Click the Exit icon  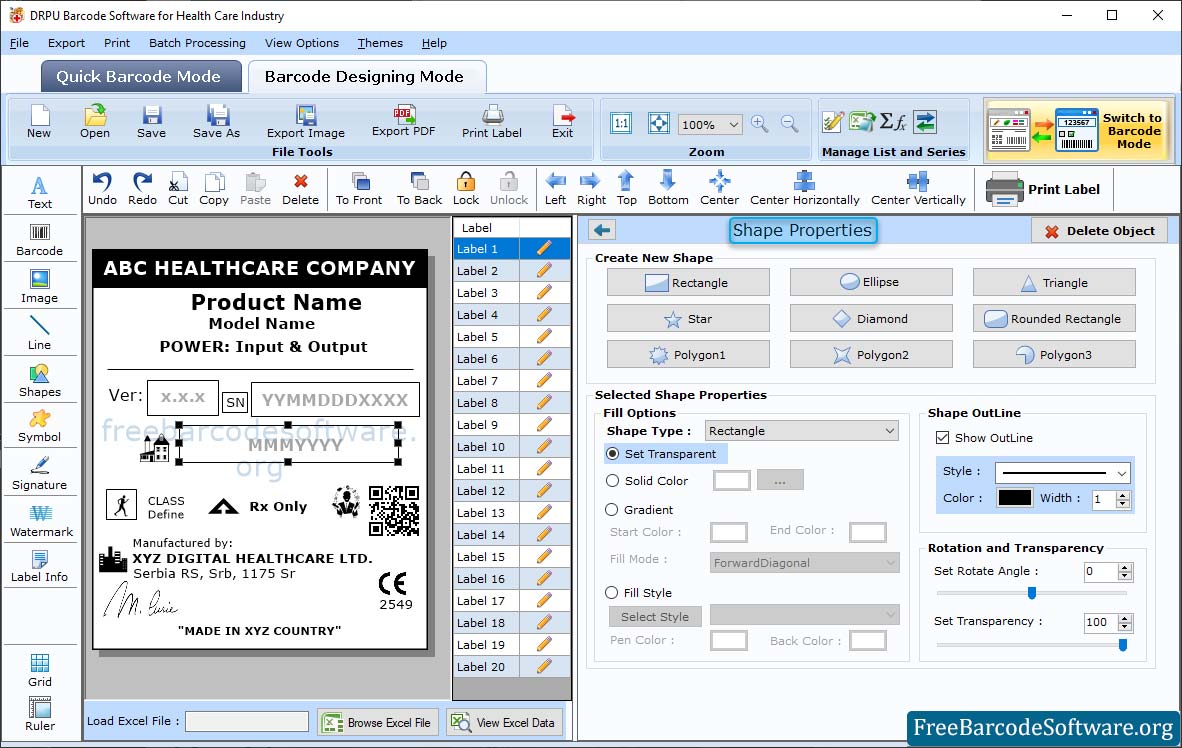(x=562, y=121)
